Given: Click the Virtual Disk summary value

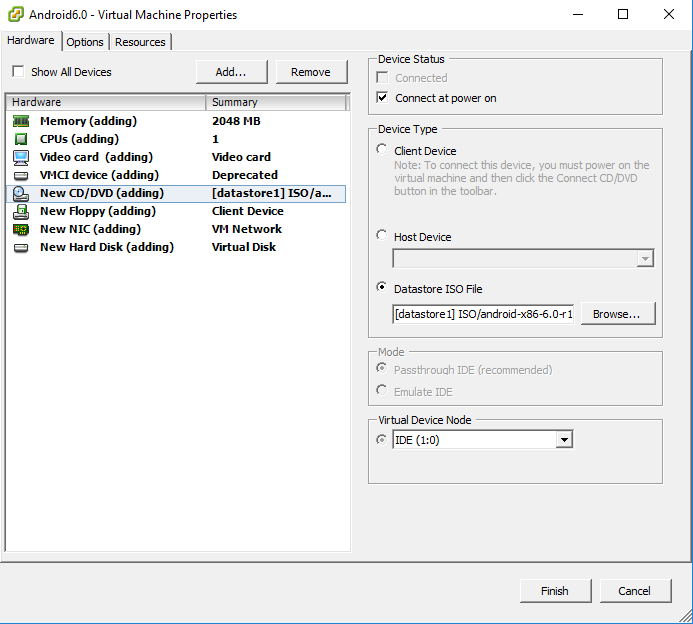Looking at the screenshot, I should click(x=244, y=247).
